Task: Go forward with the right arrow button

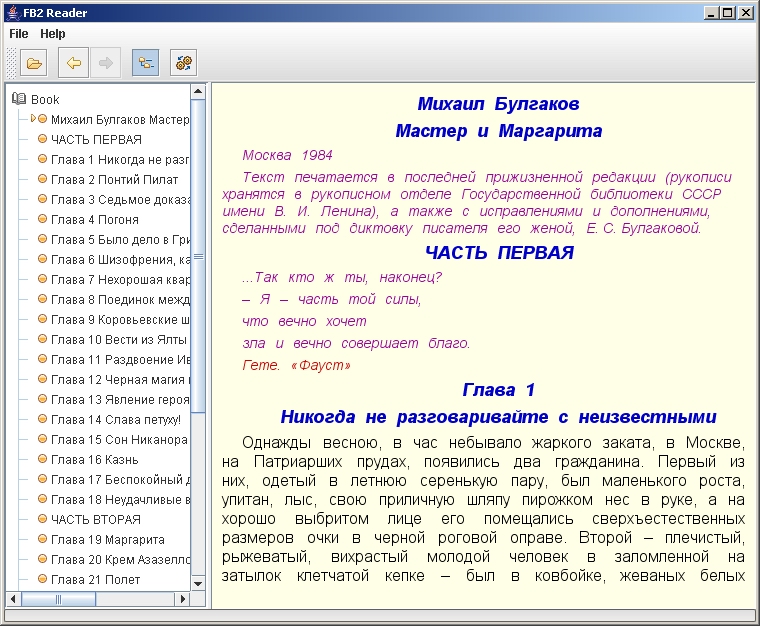Action: pyautogui.click(x=105, y=63)
